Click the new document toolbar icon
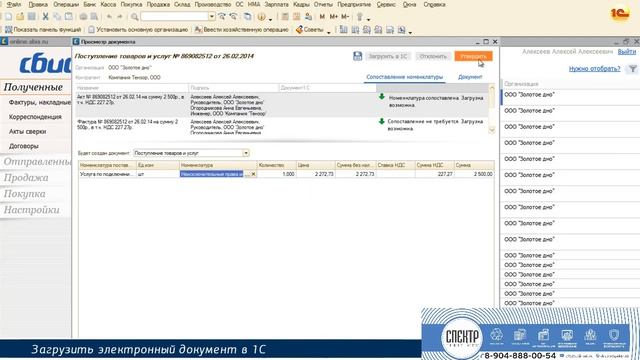The image size is (640, 360). (9, 17)
